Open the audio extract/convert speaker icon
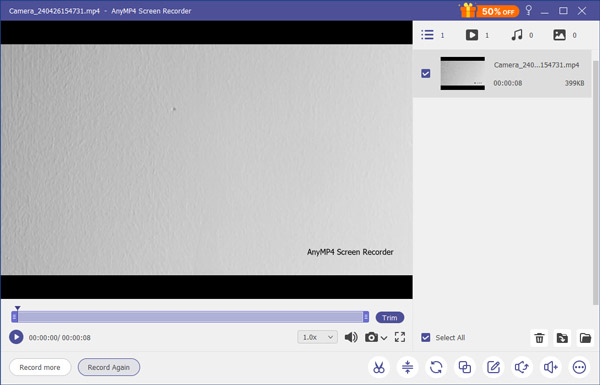 pyautogui.click(x=522, y=367)
